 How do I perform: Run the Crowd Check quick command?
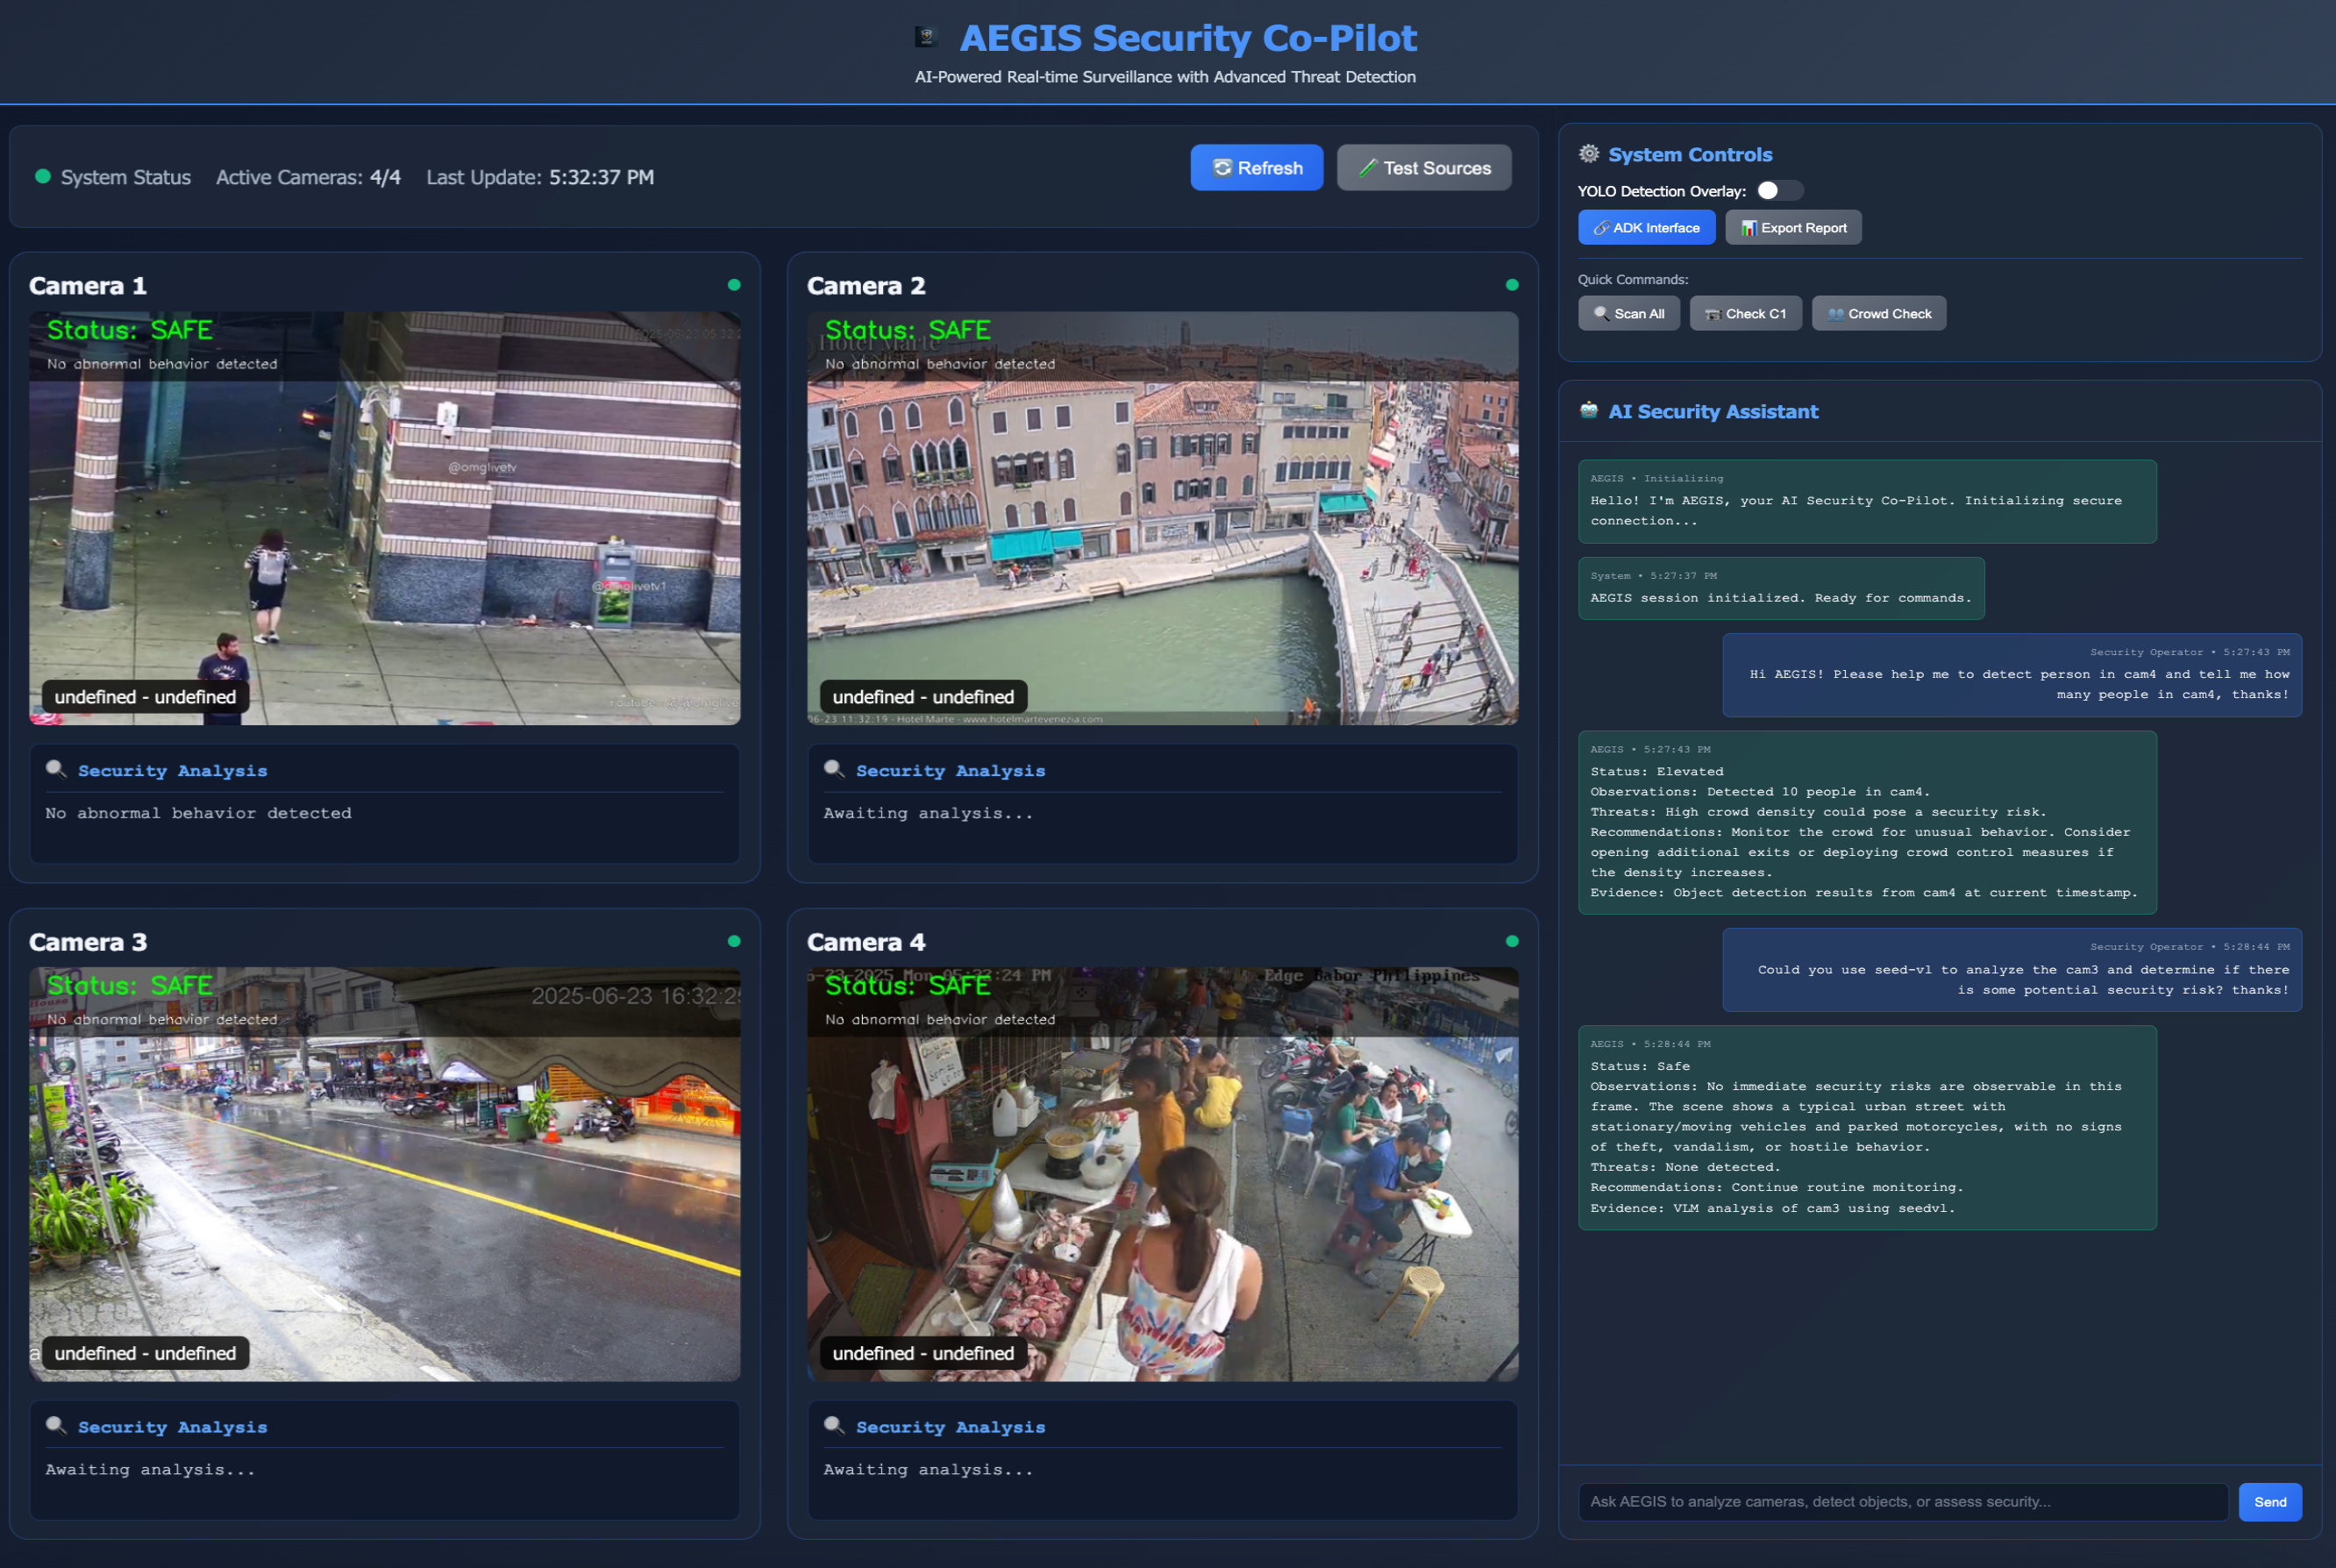coord(1878,313)
